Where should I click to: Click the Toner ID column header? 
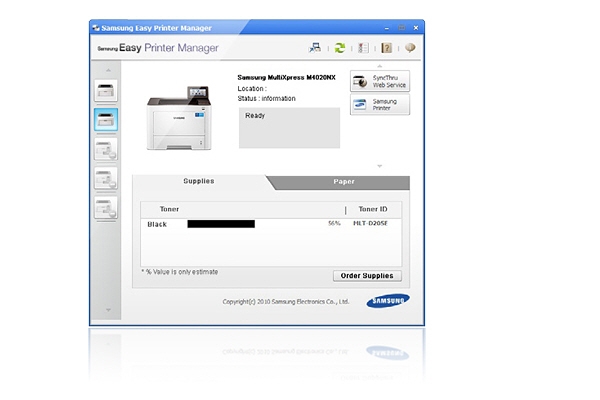(373, 209)
